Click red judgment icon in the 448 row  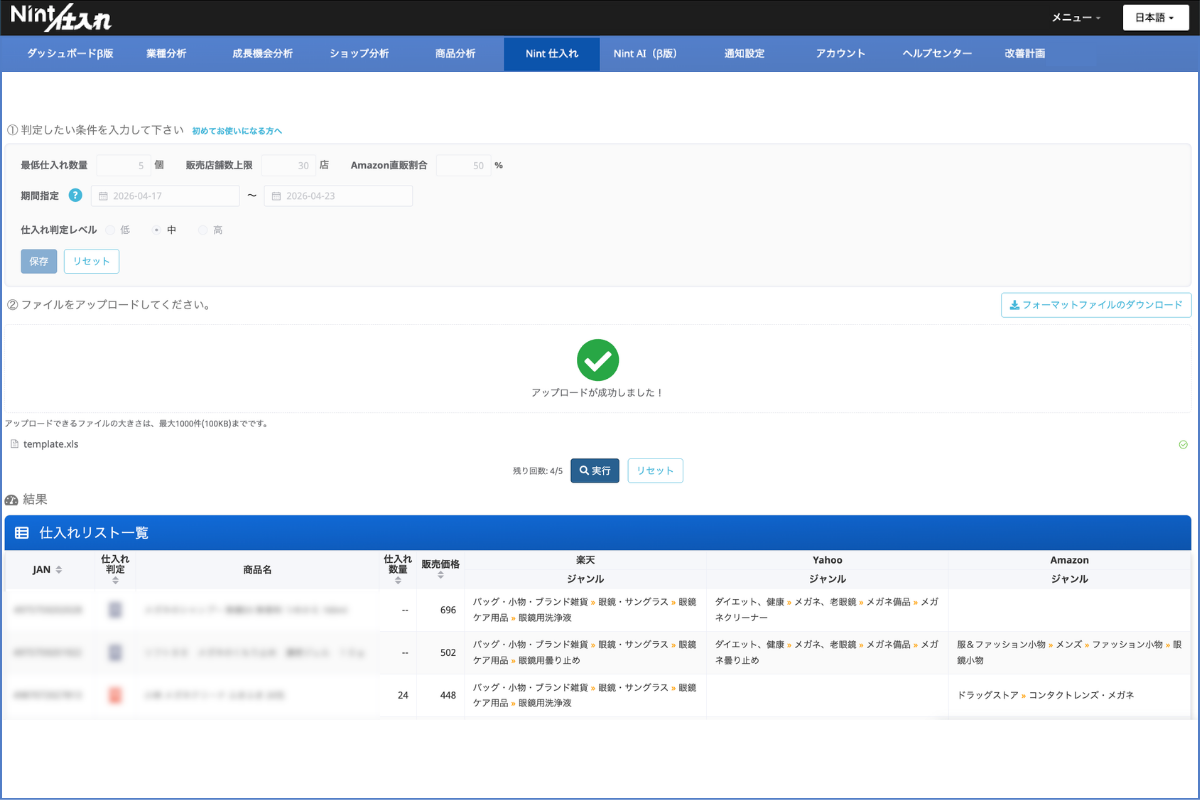pyautogui.click(x=115, y=695)
